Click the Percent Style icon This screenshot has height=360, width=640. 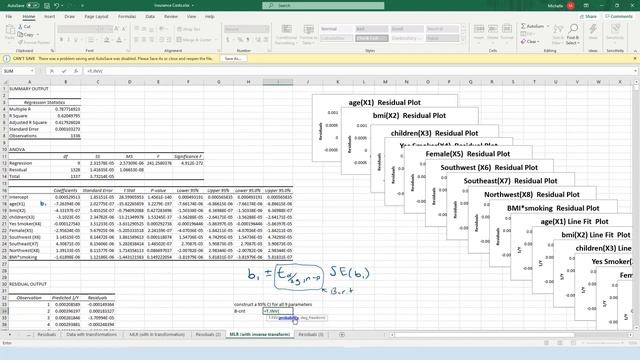240,40
